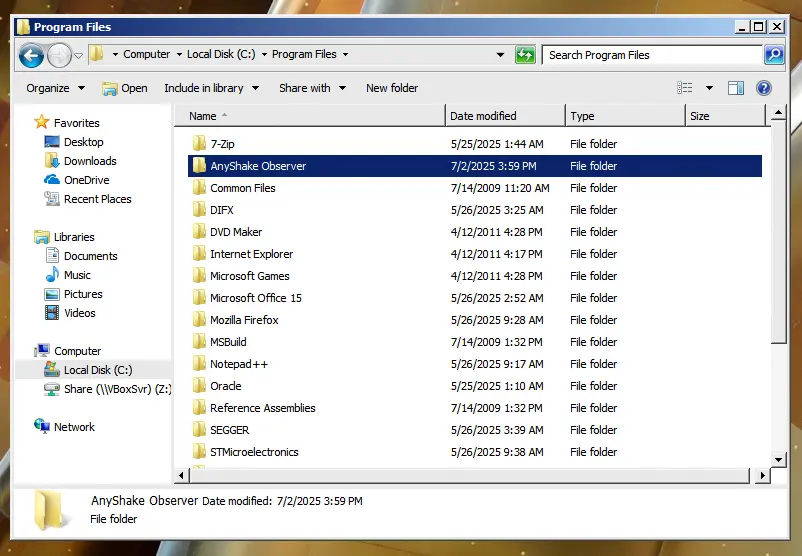Open Share (\\VBoxSvr) (Z:) network drive
Viewport: 802px width, 556px height.
(107, 389)
